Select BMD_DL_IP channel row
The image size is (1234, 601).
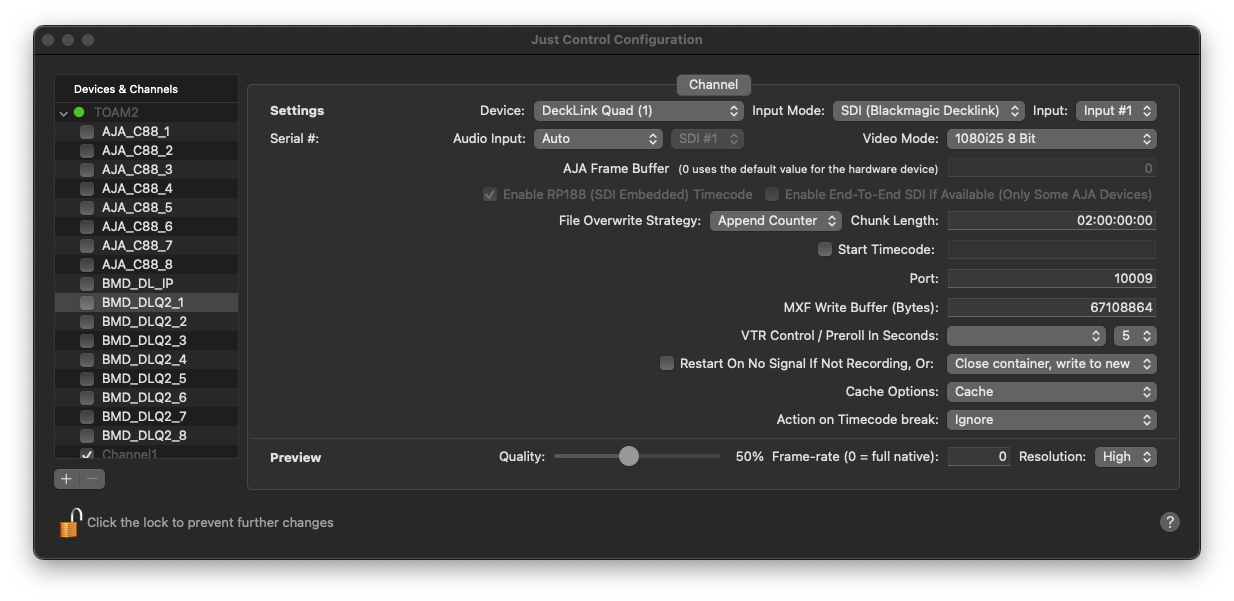[x=146, y=284]
